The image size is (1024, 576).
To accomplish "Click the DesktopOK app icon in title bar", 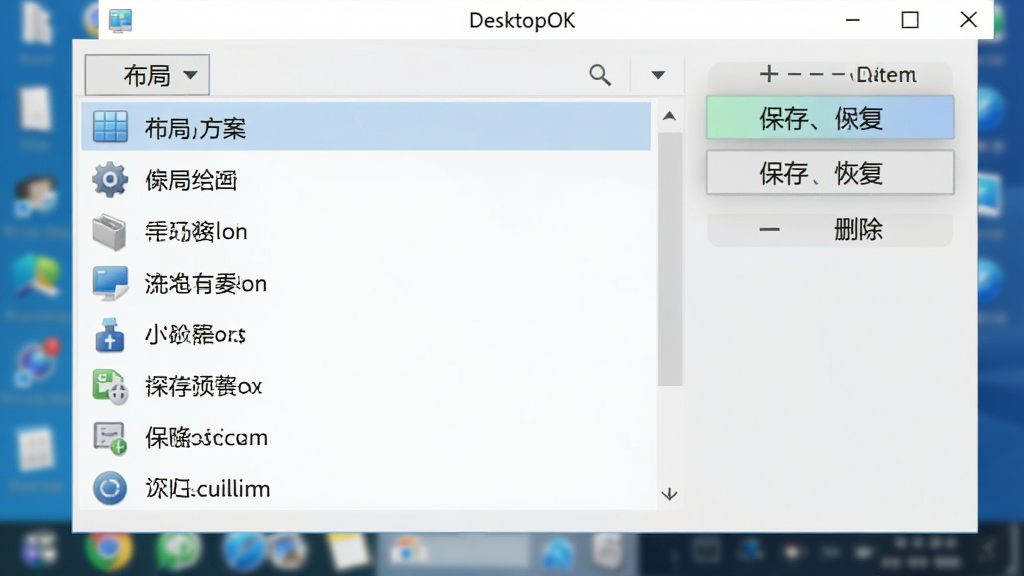I will [x=120, y=20].
